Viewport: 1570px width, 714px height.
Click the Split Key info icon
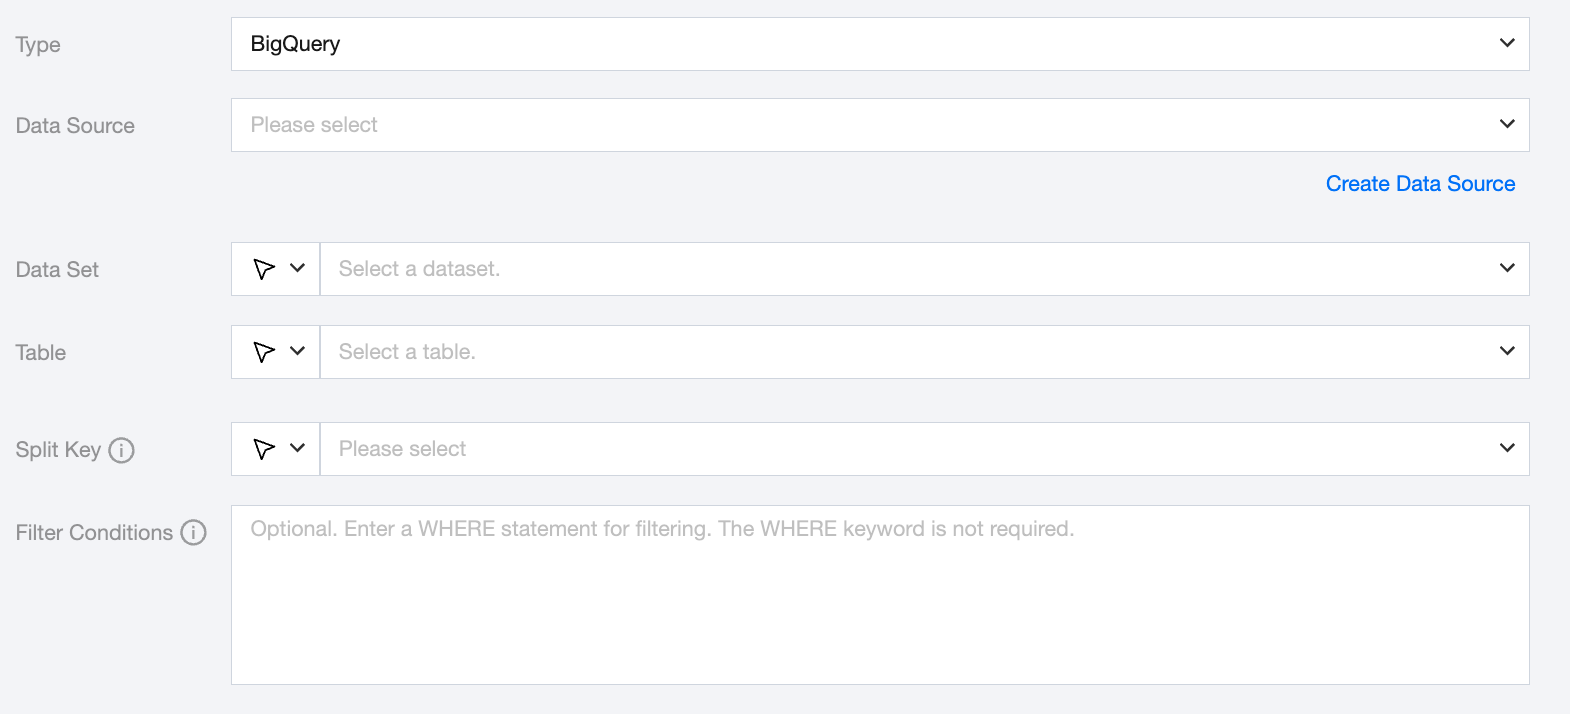tap(121, 450)
